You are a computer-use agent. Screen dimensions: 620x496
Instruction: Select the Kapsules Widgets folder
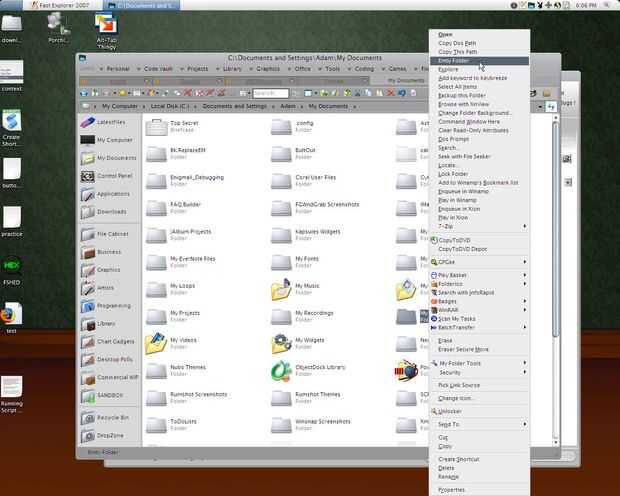(x=306, y=235)
